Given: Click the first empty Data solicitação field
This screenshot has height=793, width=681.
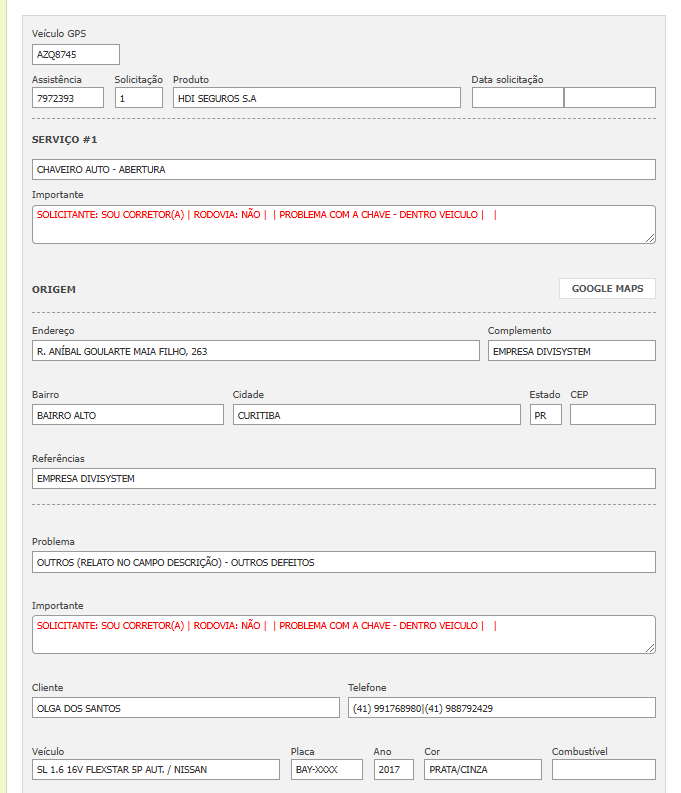Looking at the screenshot, I should point(517,98).
